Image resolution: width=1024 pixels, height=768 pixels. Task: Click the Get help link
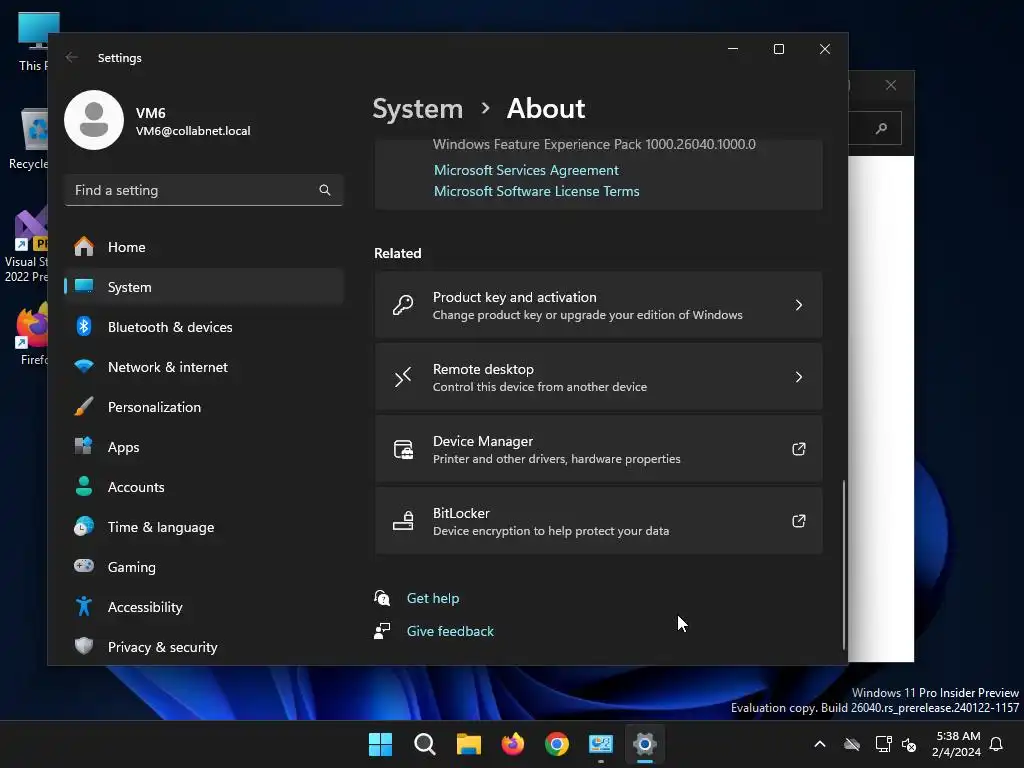point(433,598)
